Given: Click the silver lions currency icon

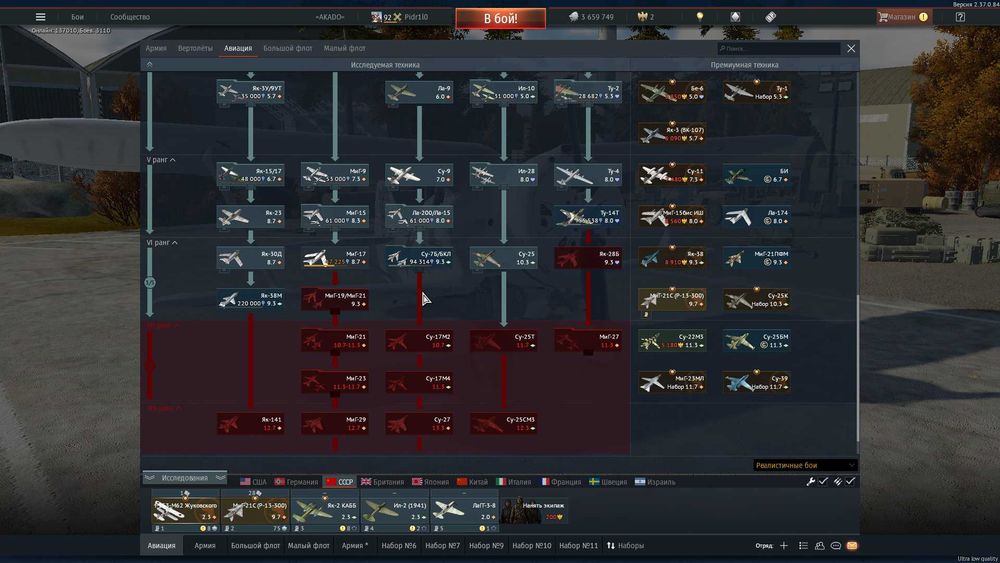Looking at the screenshot, I should click(x=573, y=17).
